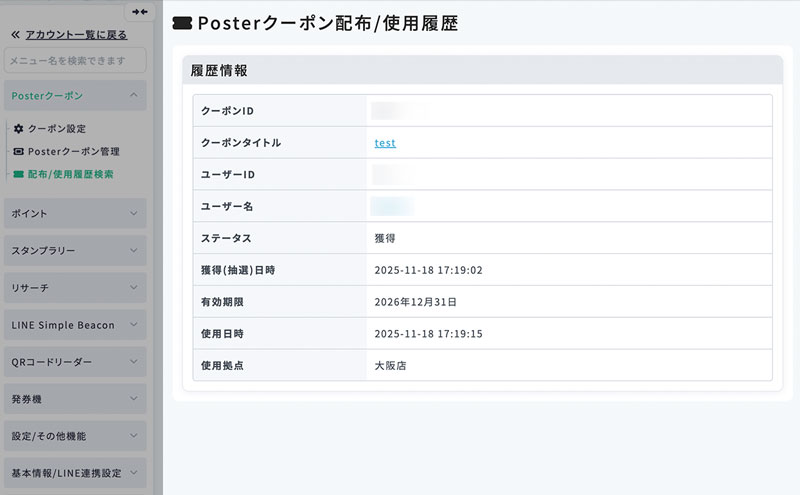Expand the 基本情報/LINE連携設定 section

pyautogui.click(x=76, y=473)
